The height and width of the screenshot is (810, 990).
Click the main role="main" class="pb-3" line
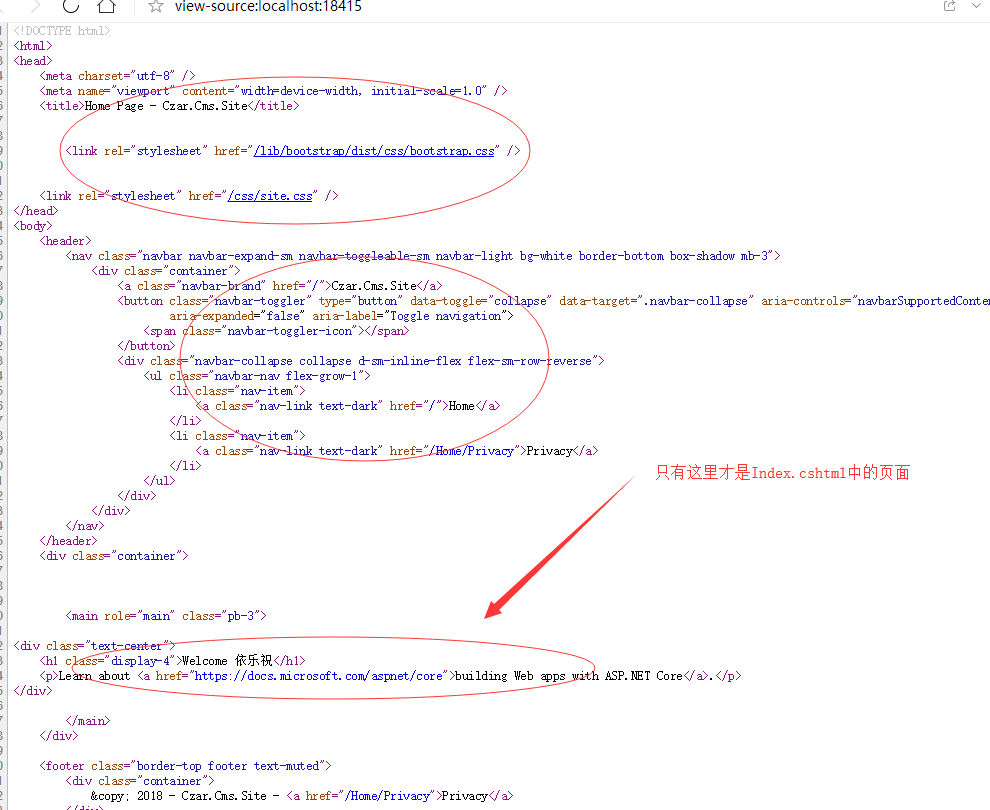click(166, 616)
